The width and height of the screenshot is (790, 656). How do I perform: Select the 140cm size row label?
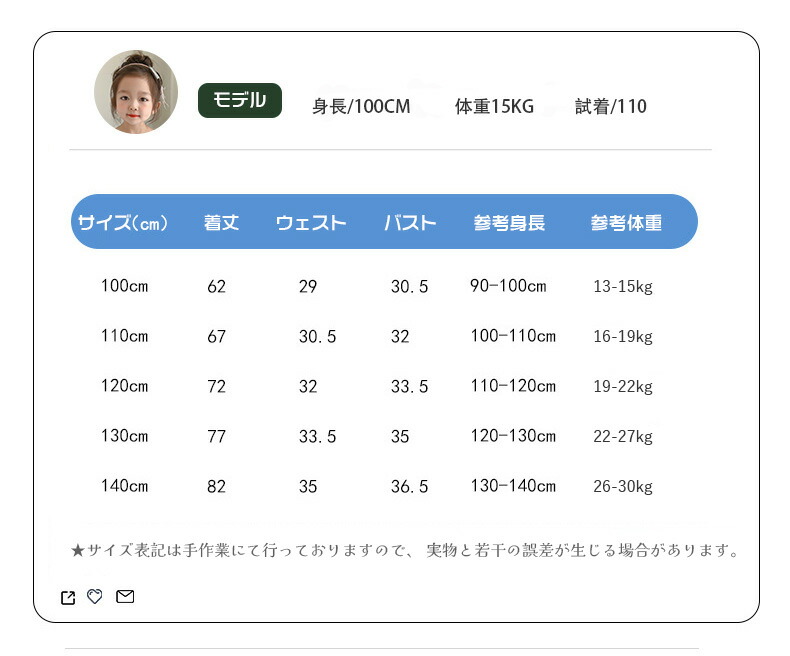click(124, 486)
